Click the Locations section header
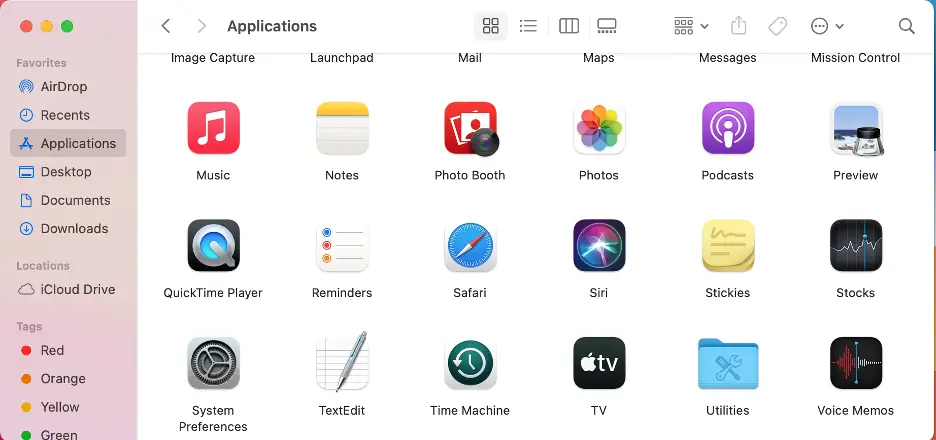This screenshot has height=440, width=936. pos(43,266)
